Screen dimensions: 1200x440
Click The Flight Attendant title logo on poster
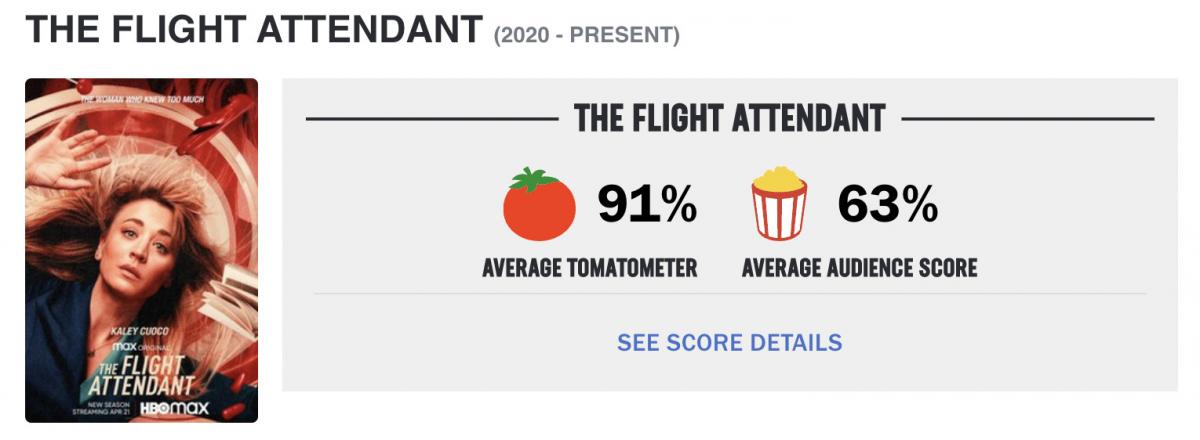pos(141,371)
